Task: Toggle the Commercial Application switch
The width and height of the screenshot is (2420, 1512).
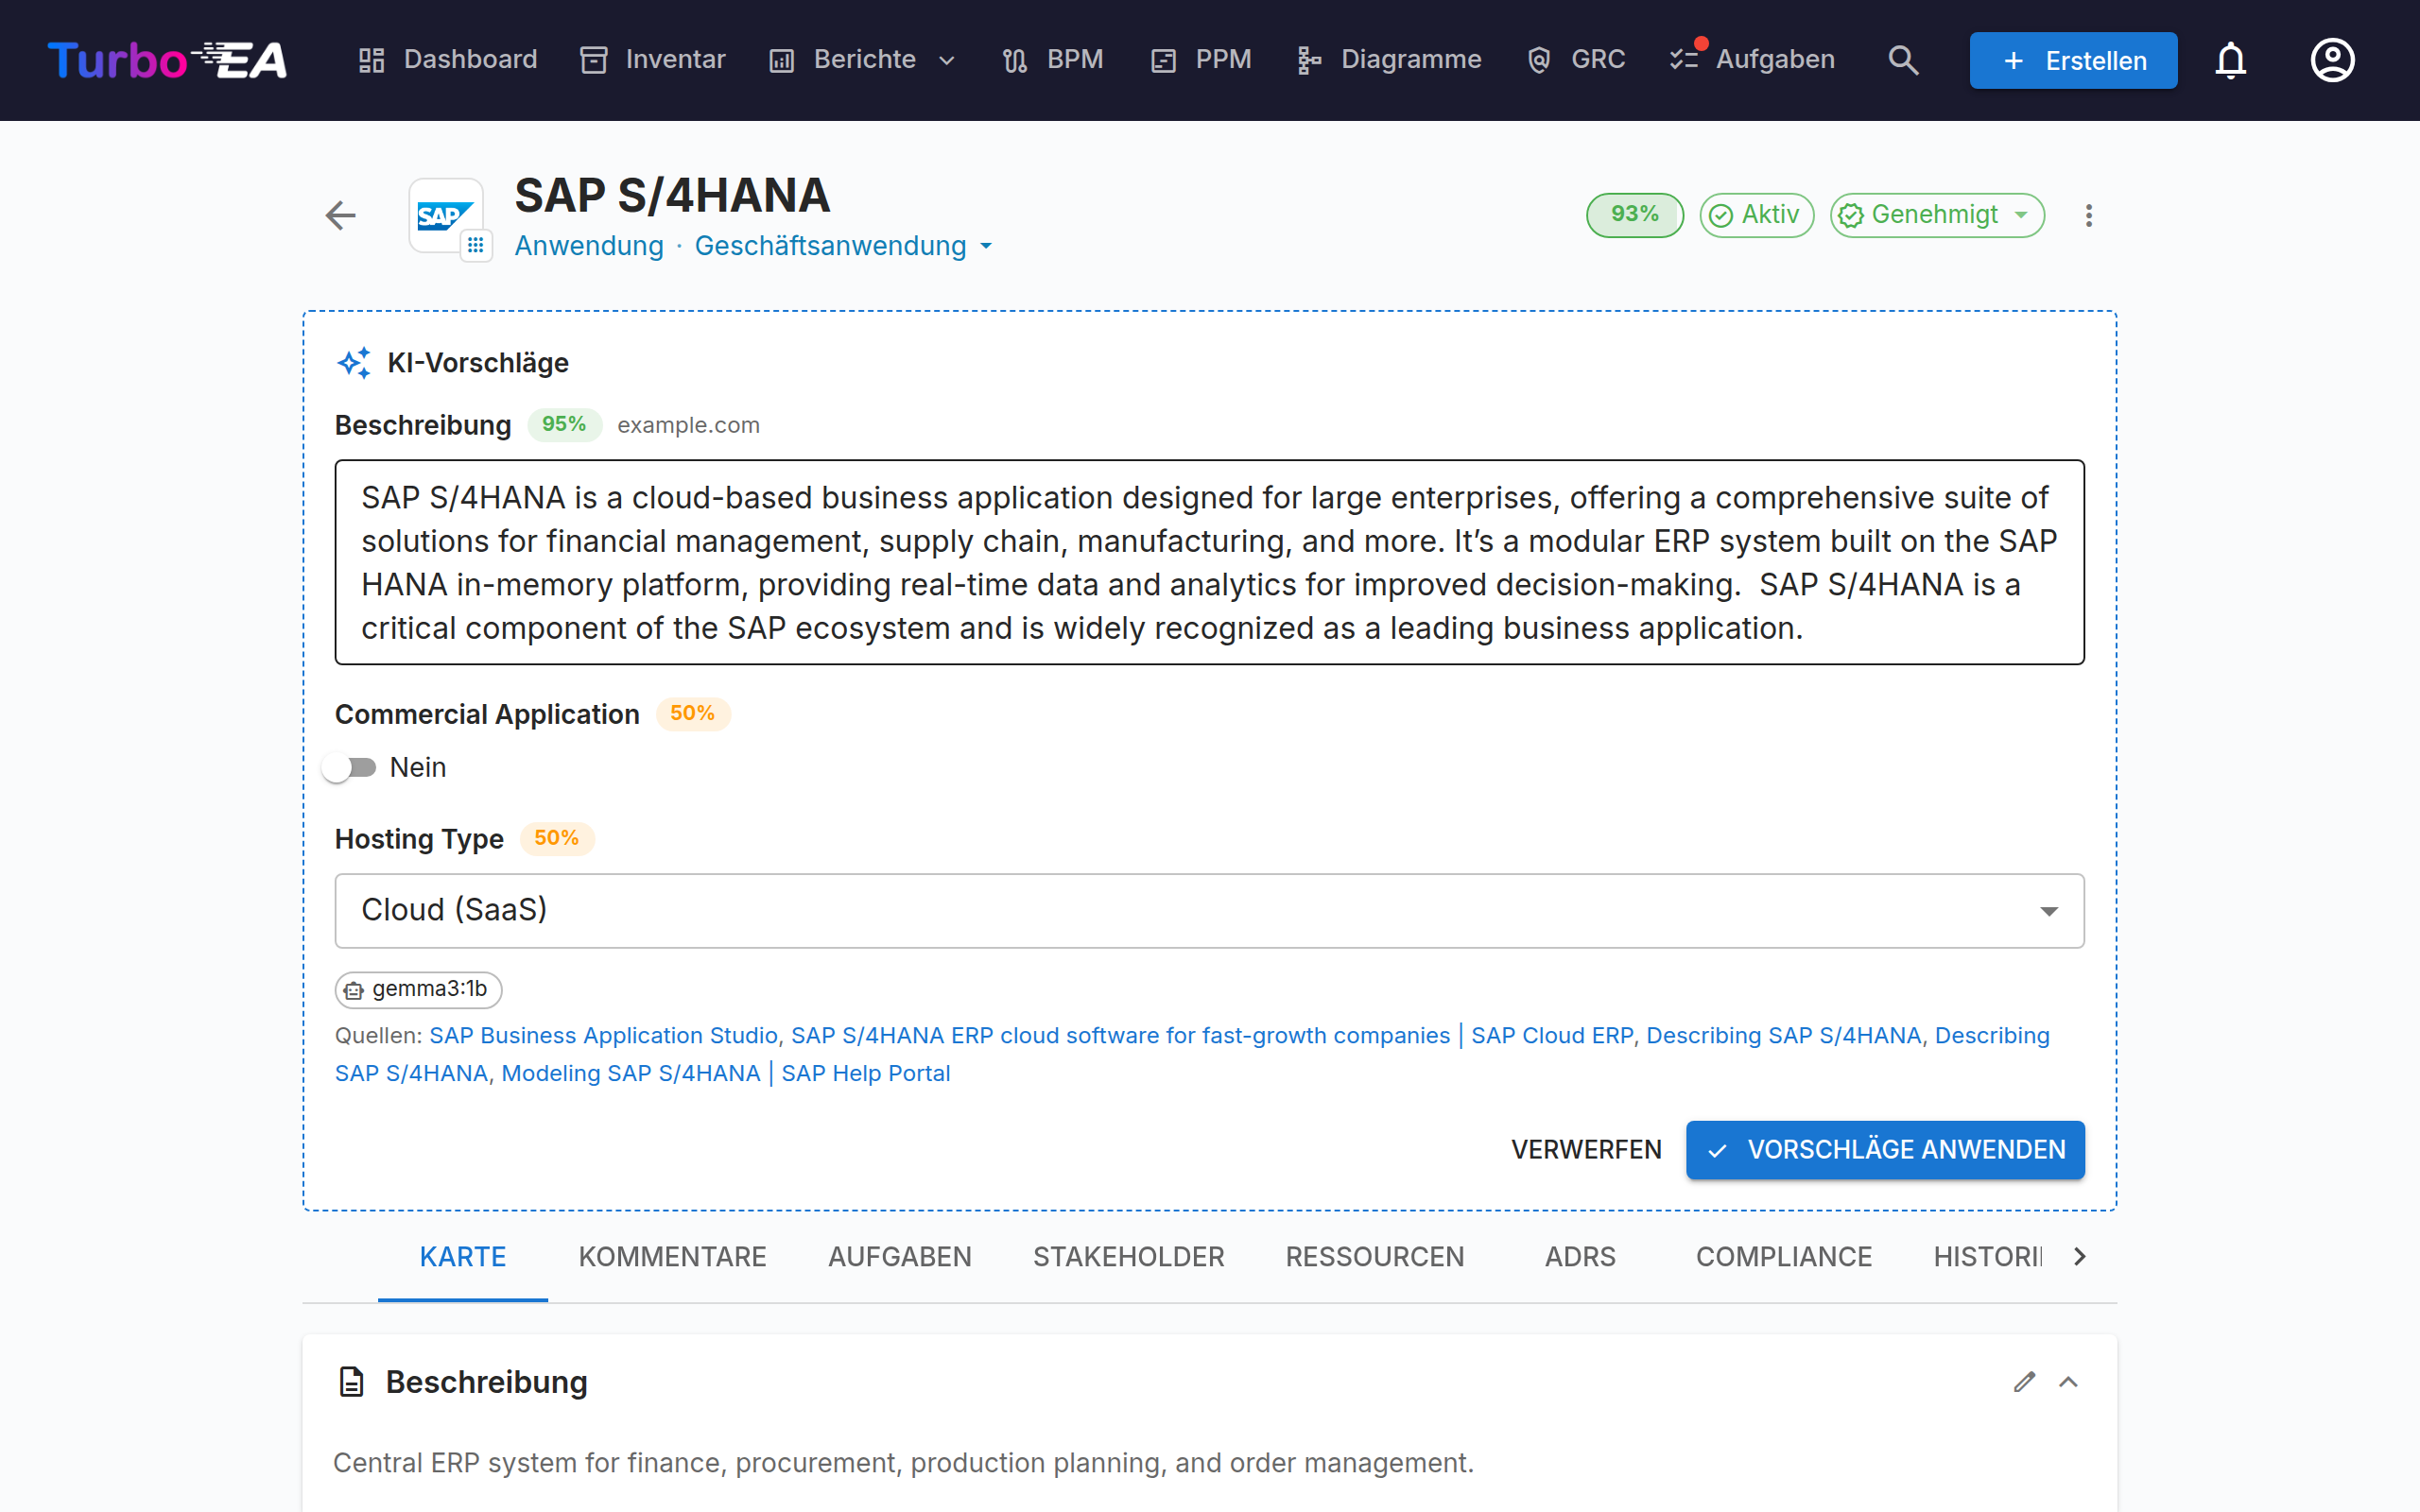Action: 350,767
